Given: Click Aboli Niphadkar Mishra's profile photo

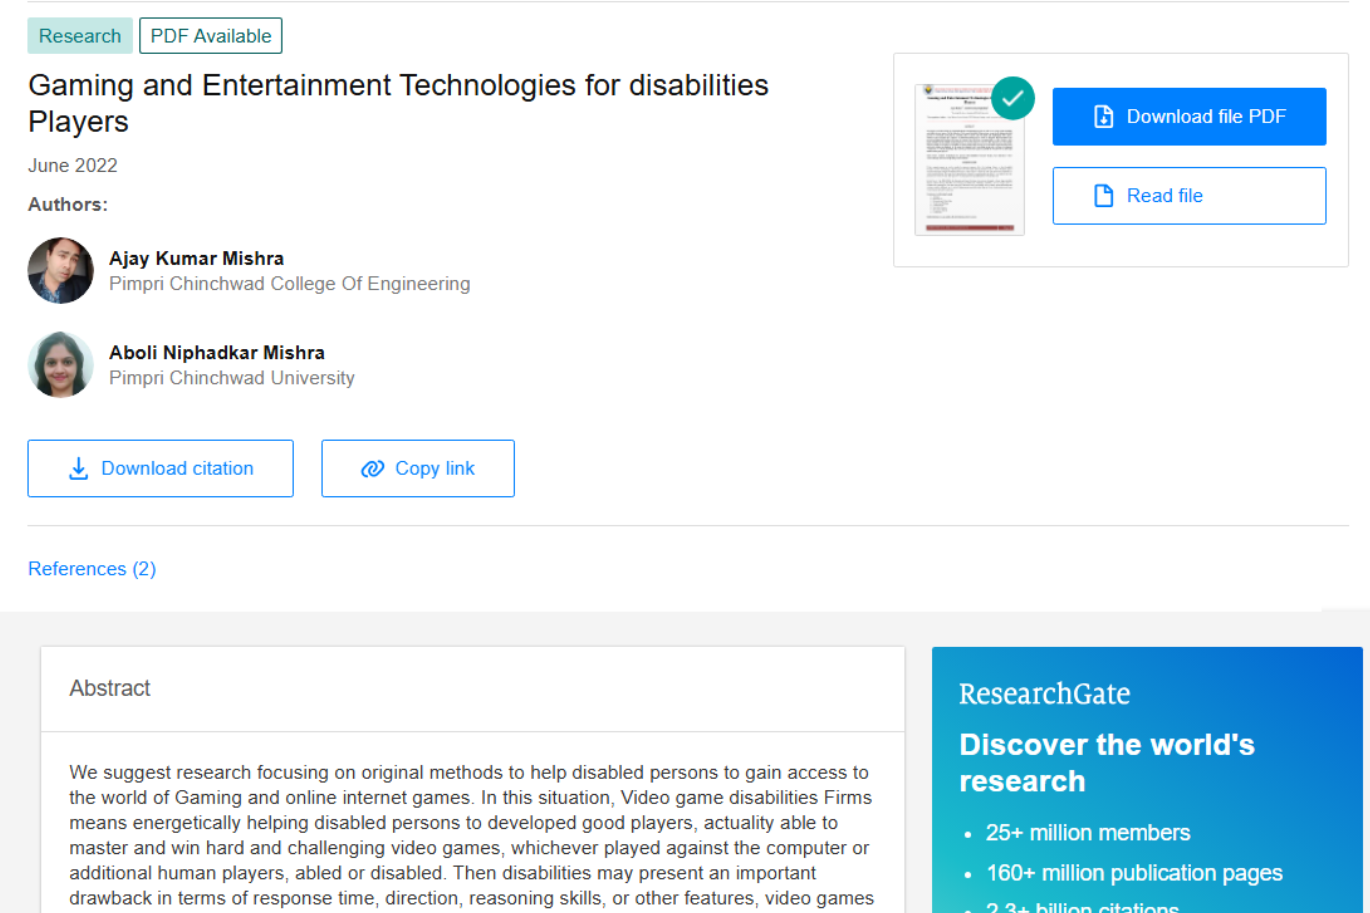Looking at the screenshot, I should click(60, 364).
